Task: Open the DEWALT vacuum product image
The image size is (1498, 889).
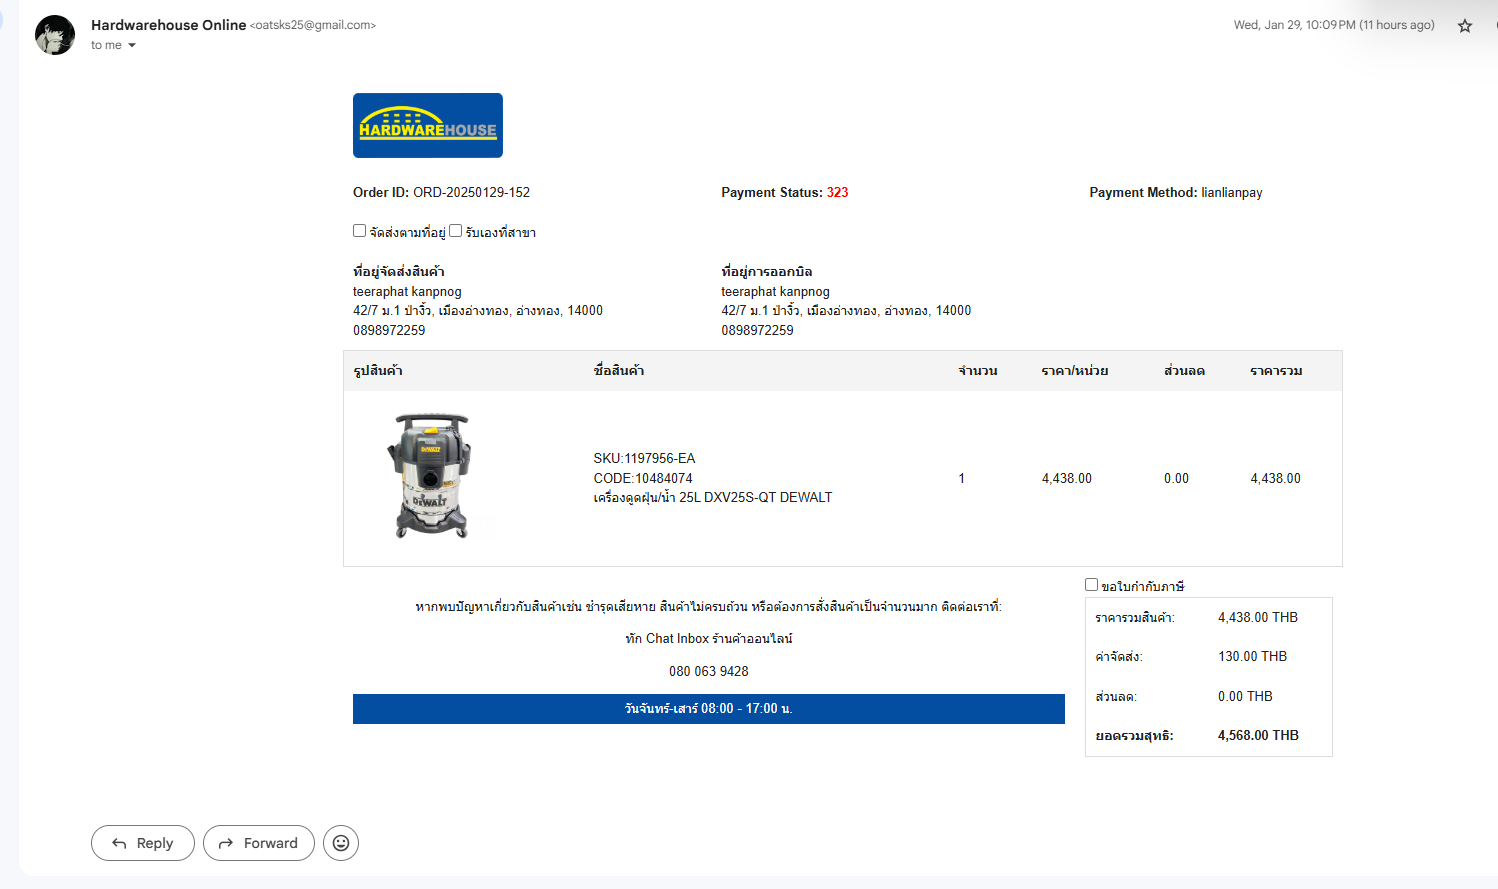Action: tap(430, 476)
